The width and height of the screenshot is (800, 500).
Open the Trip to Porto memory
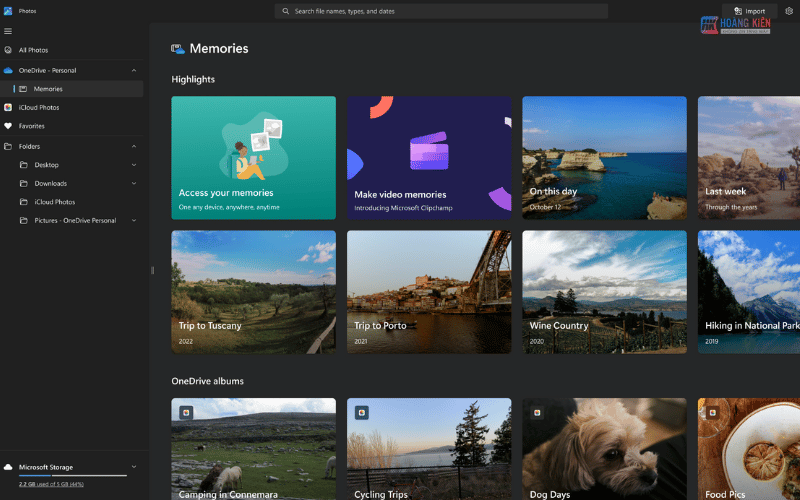pyautogui.click(x=429, y=292)
